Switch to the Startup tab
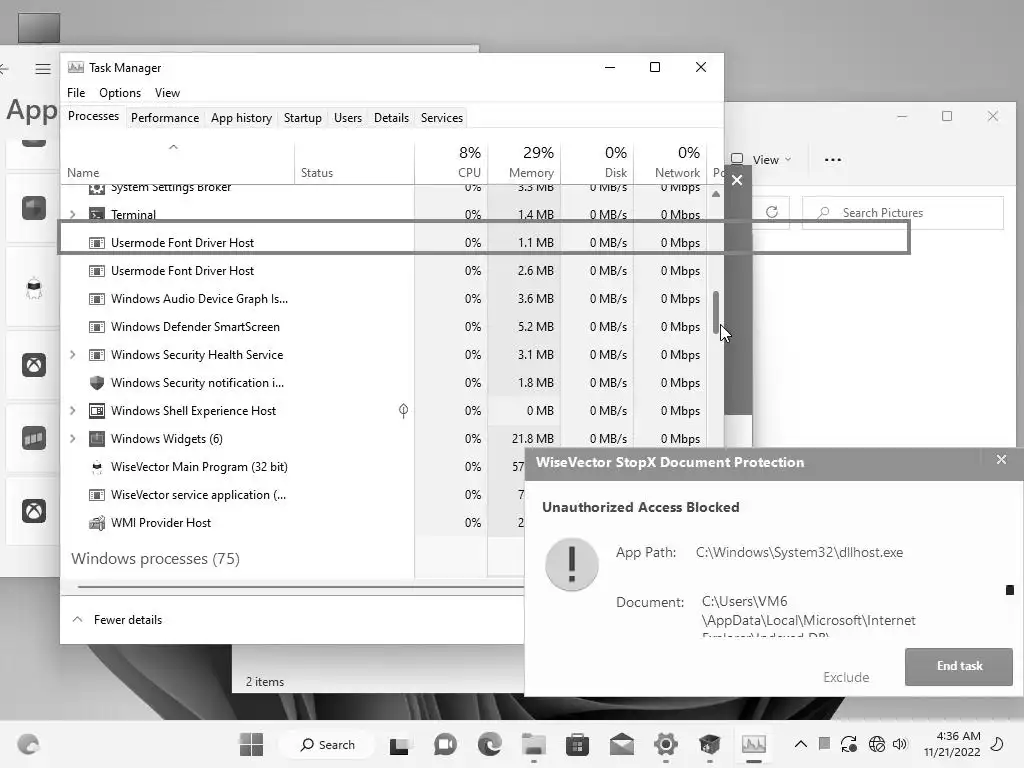This screenshot has width=1024, height=768. 302,118
